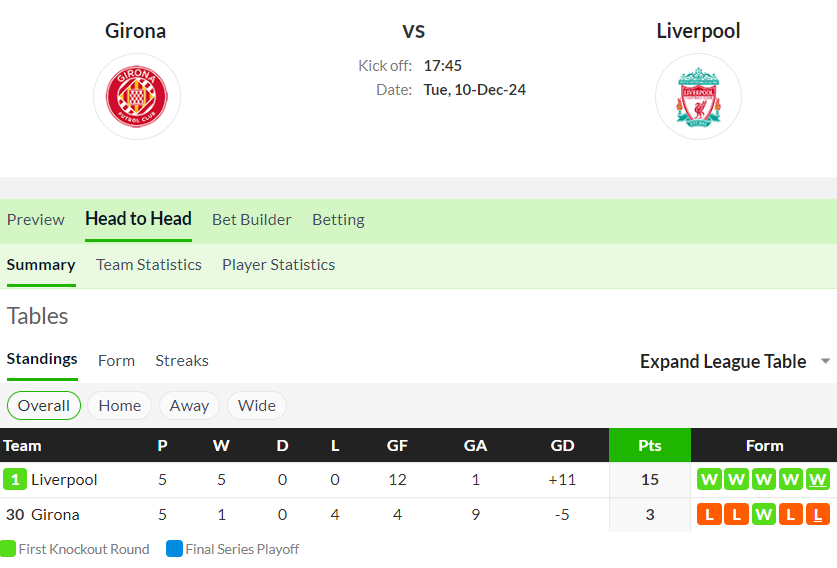The height and width of the screenshot is (568, 837).
Task: Select the Home standings filter
Action: tap(120, 406)
